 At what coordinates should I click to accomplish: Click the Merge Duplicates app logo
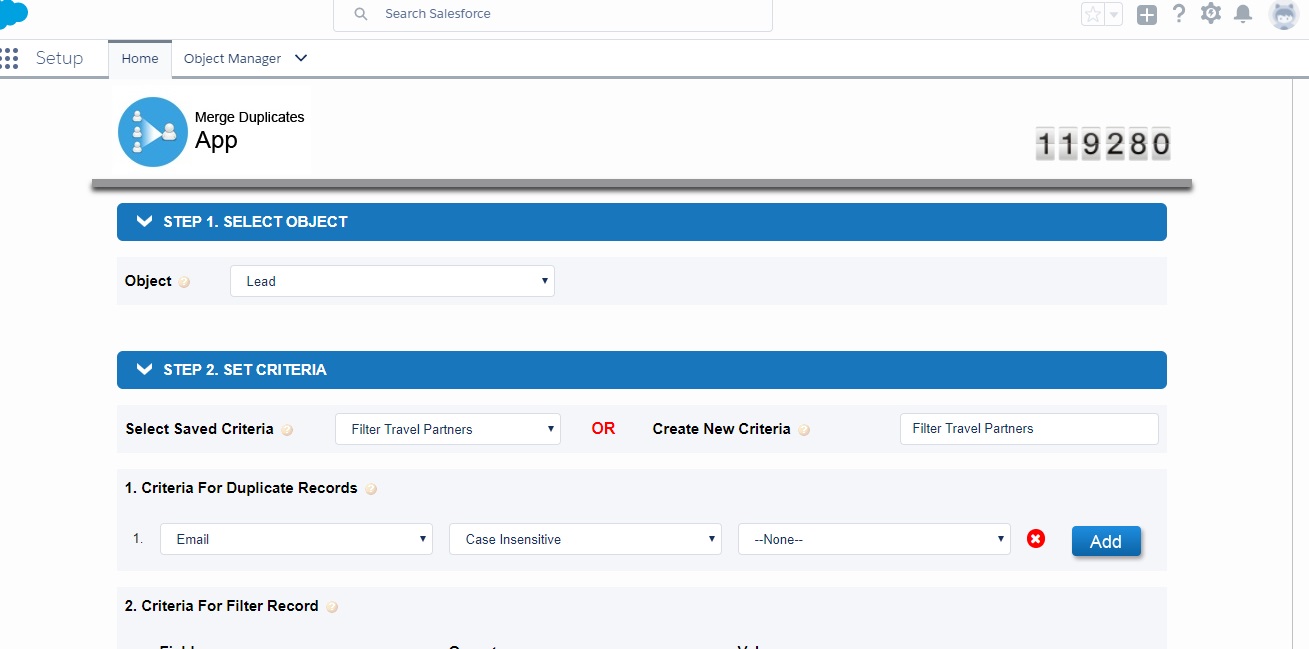pyautogui.click(x=152, y=131)
